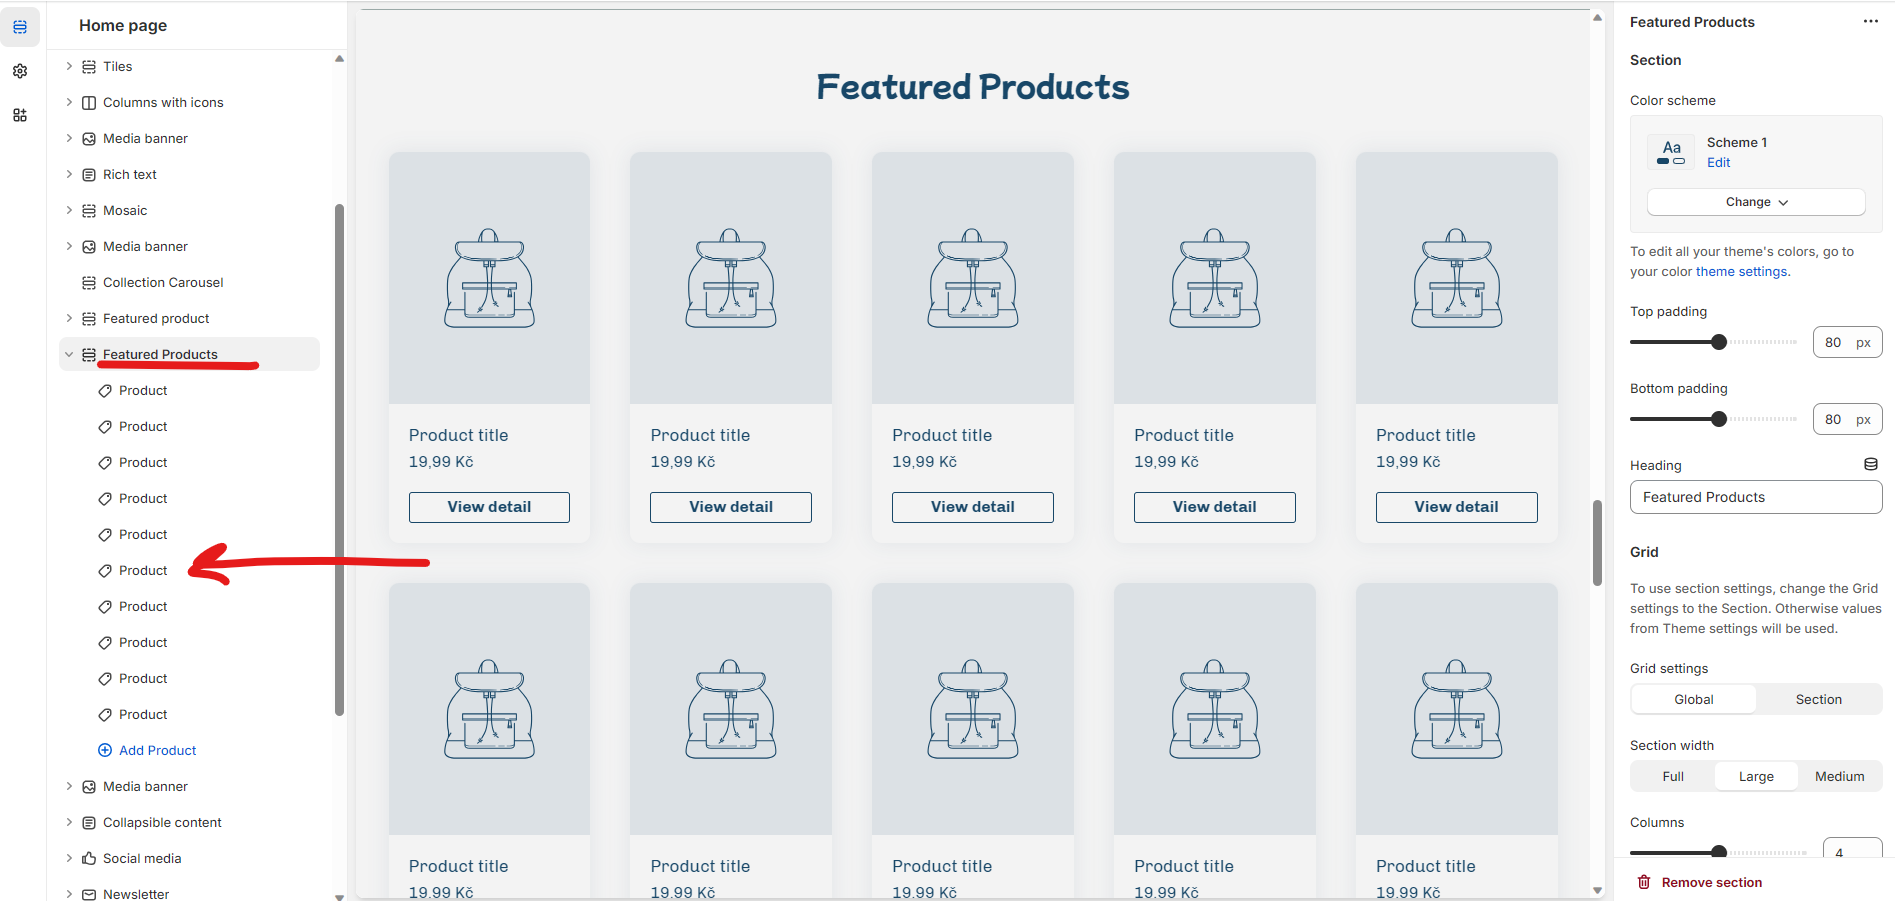
Task: Click the three-dots menu for Featured Products
Action: 1870,22
